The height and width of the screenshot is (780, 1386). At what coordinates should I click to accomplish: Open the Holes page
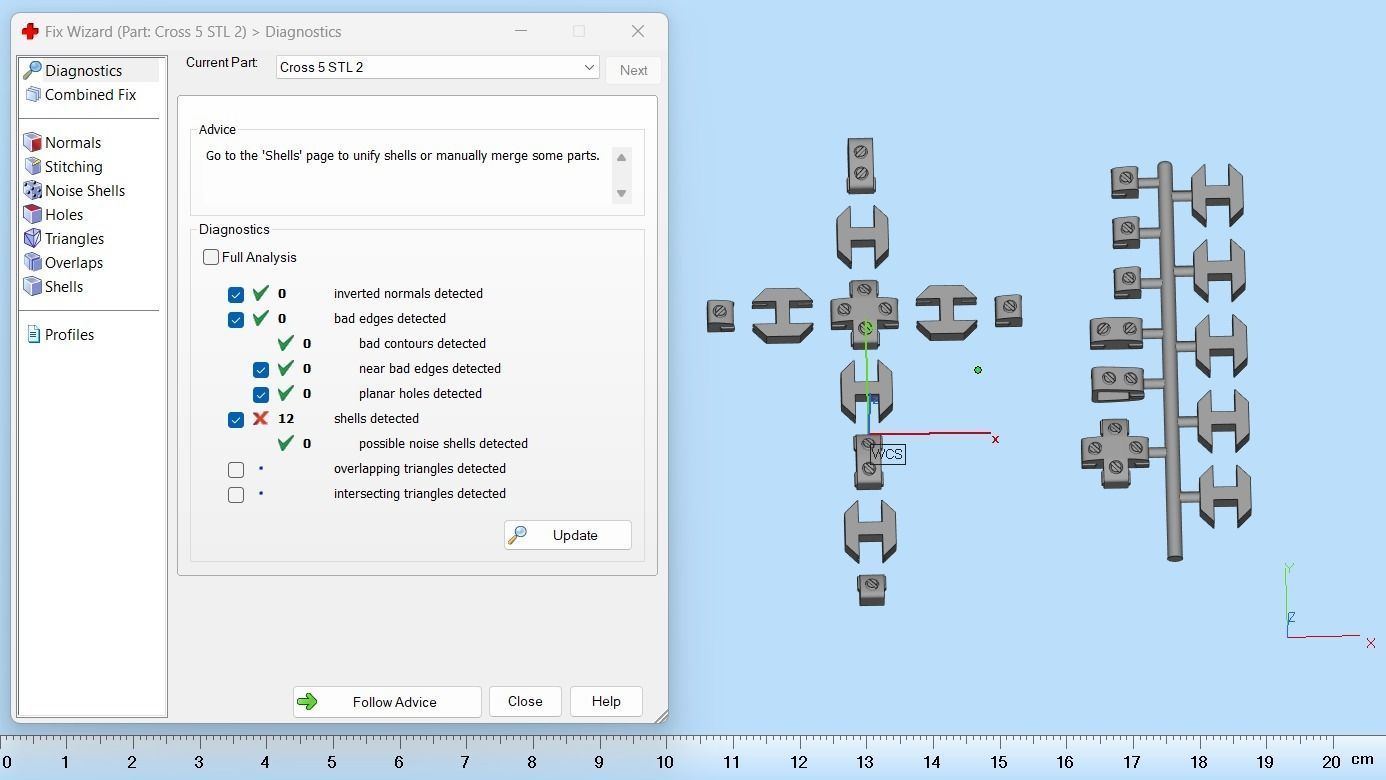tap(63, 215)
